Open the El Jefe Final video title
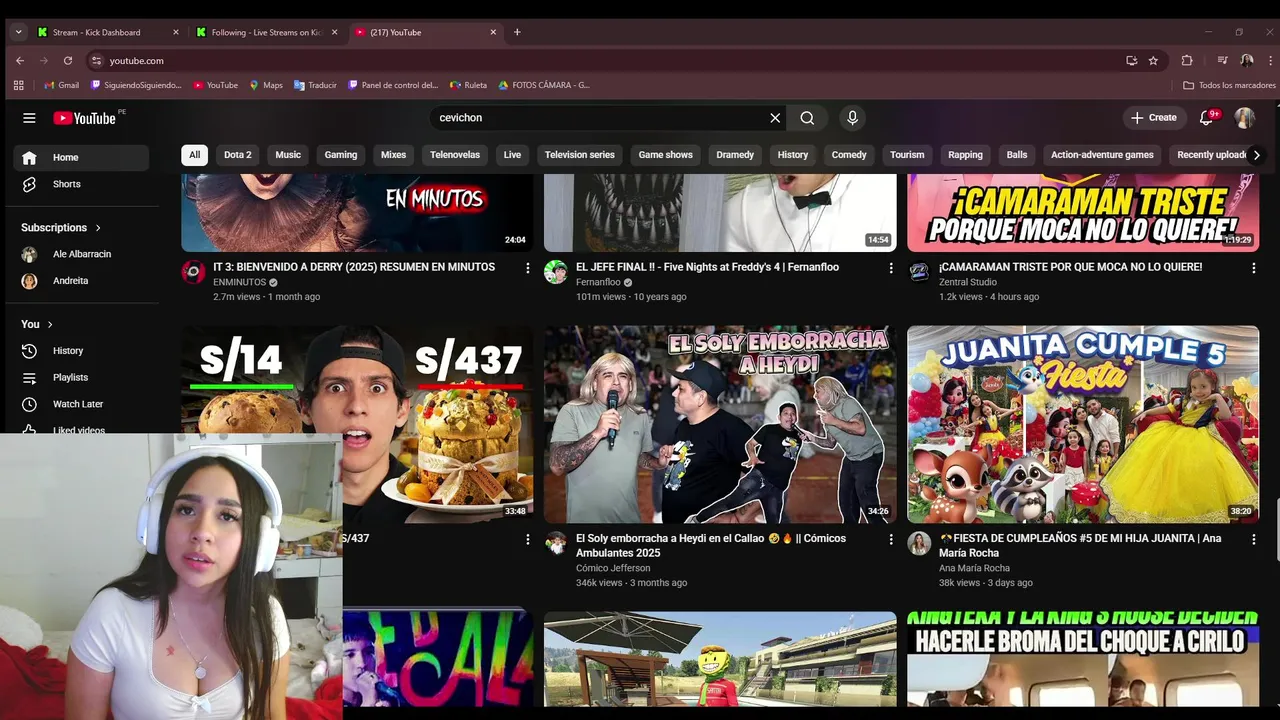This screenshot has height=720, width=1280. [707, 267]
